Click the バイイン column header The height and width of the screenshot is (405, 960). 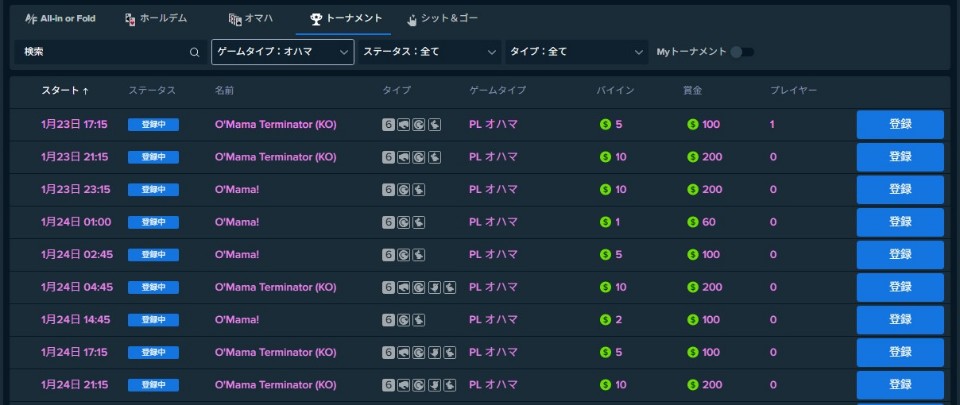tap(615, 91)
